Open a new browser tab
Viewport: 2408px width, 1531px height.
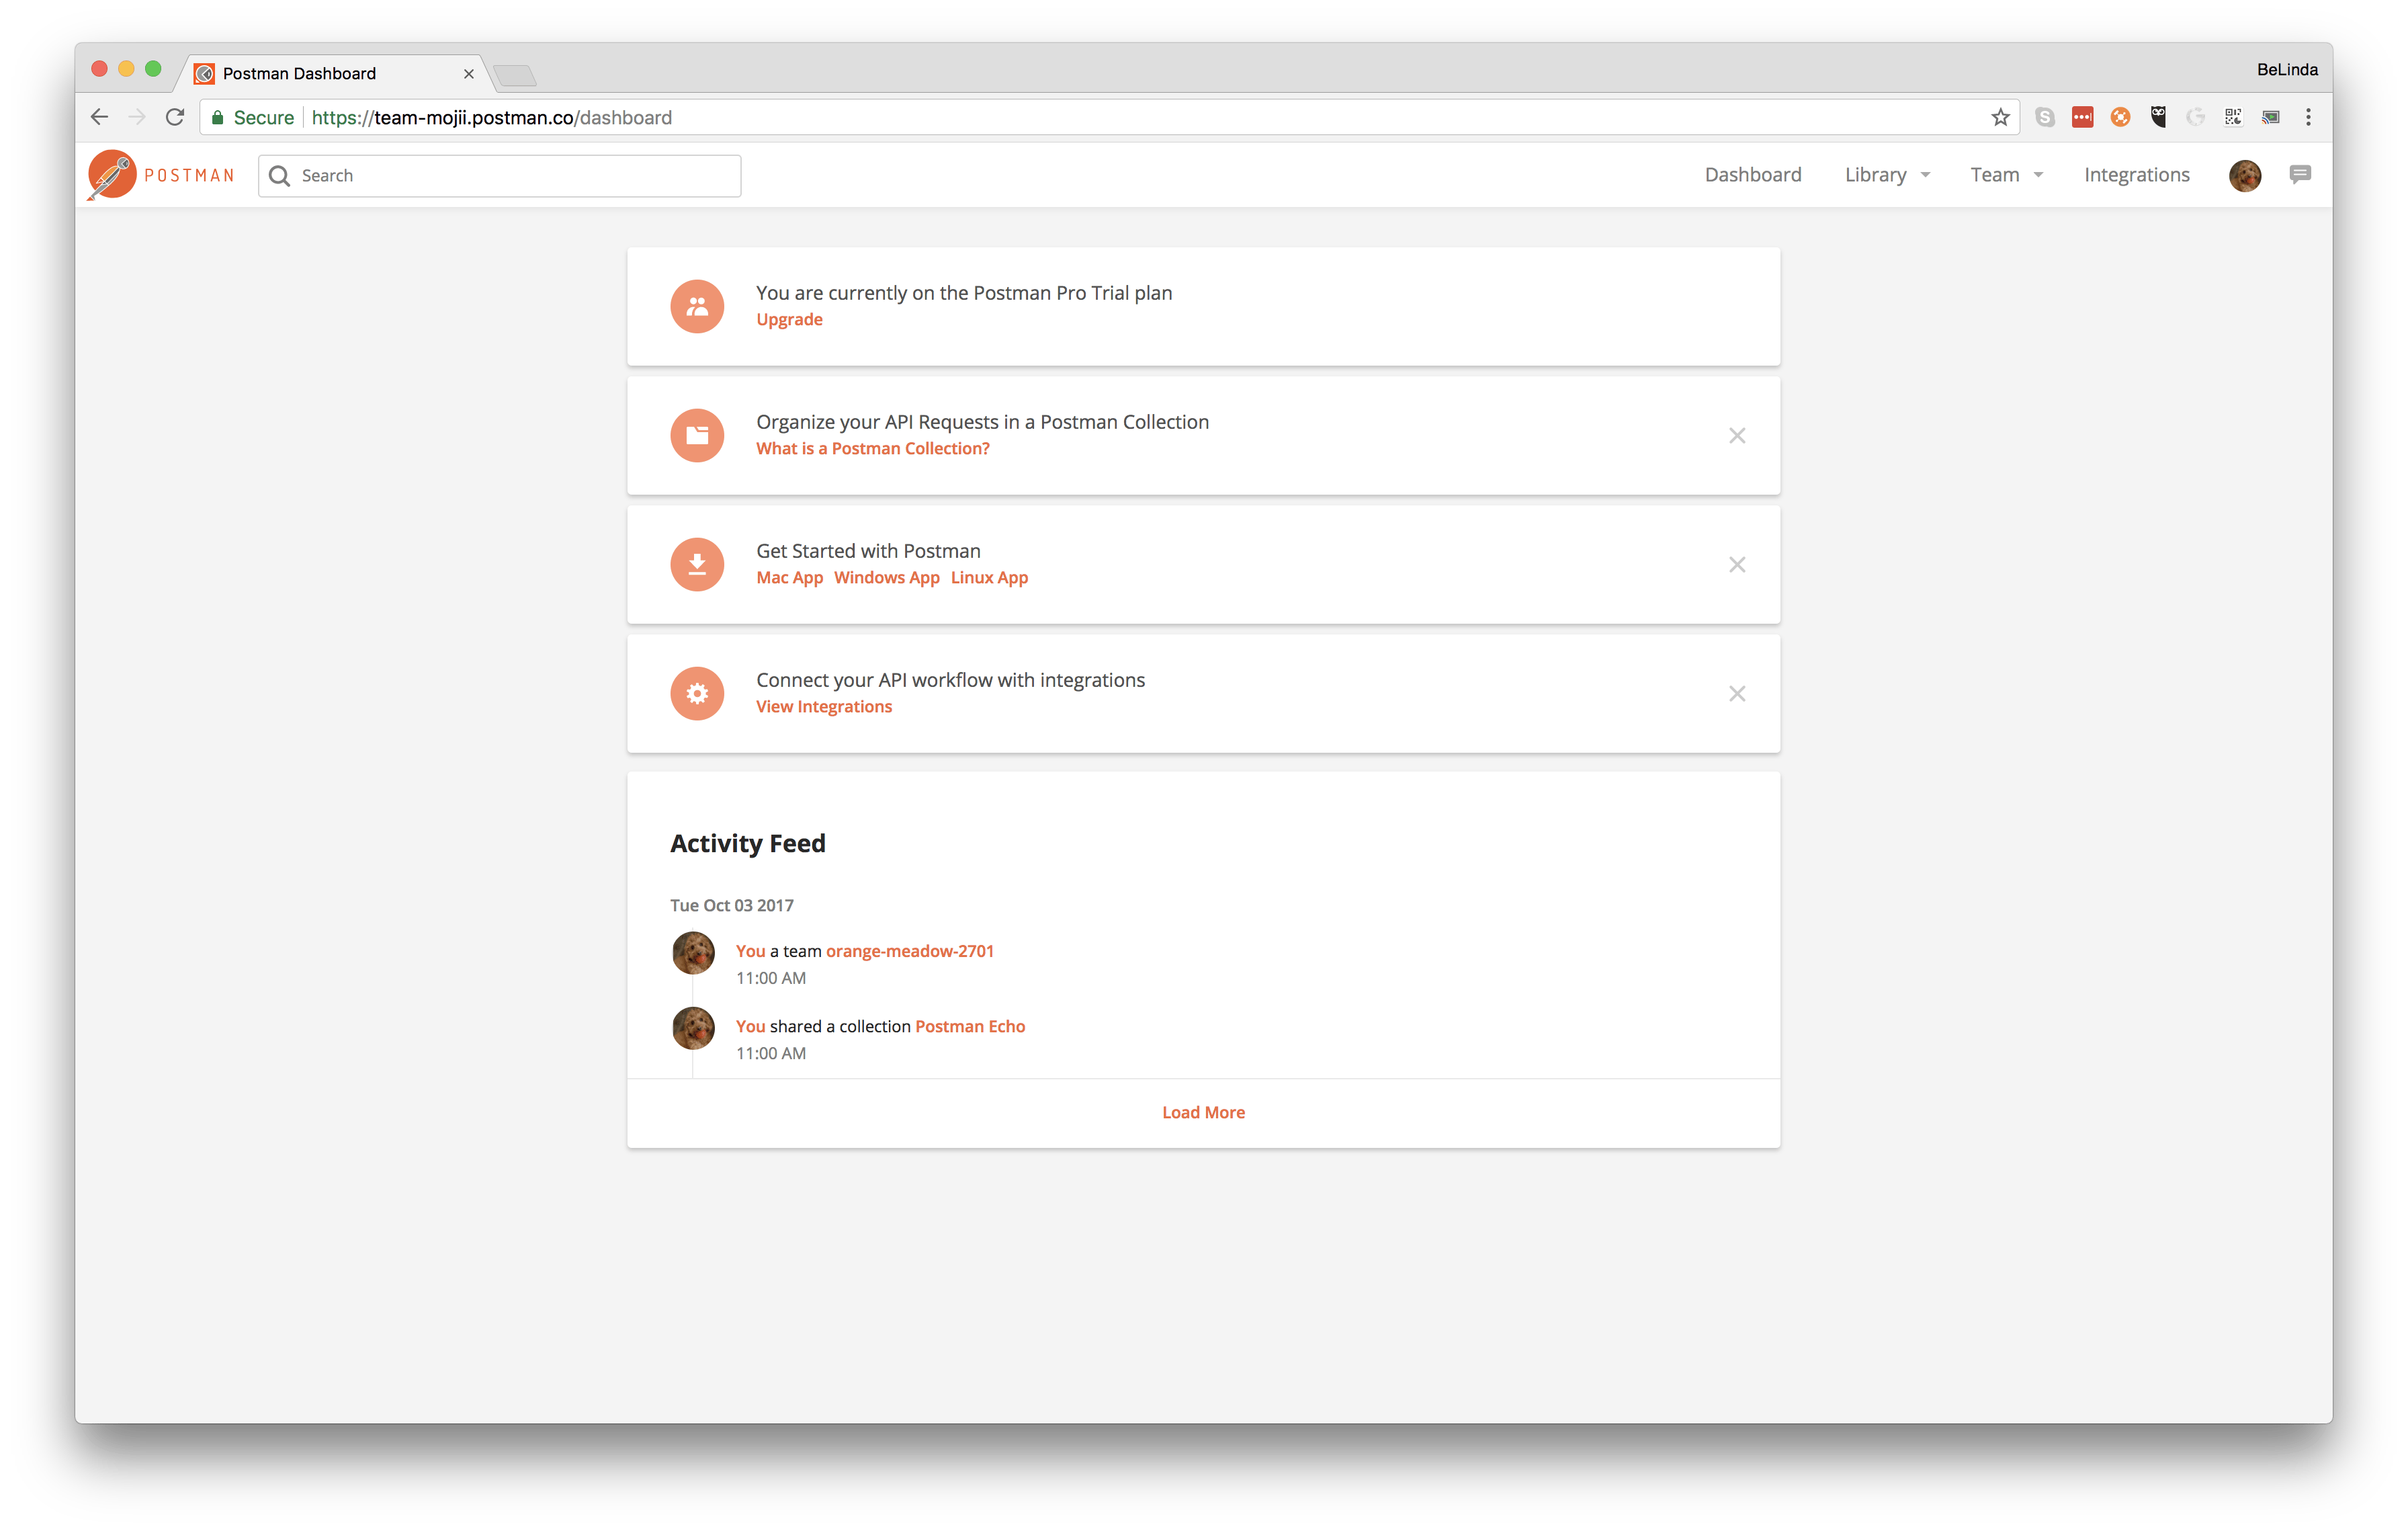(x=515, y=75)
